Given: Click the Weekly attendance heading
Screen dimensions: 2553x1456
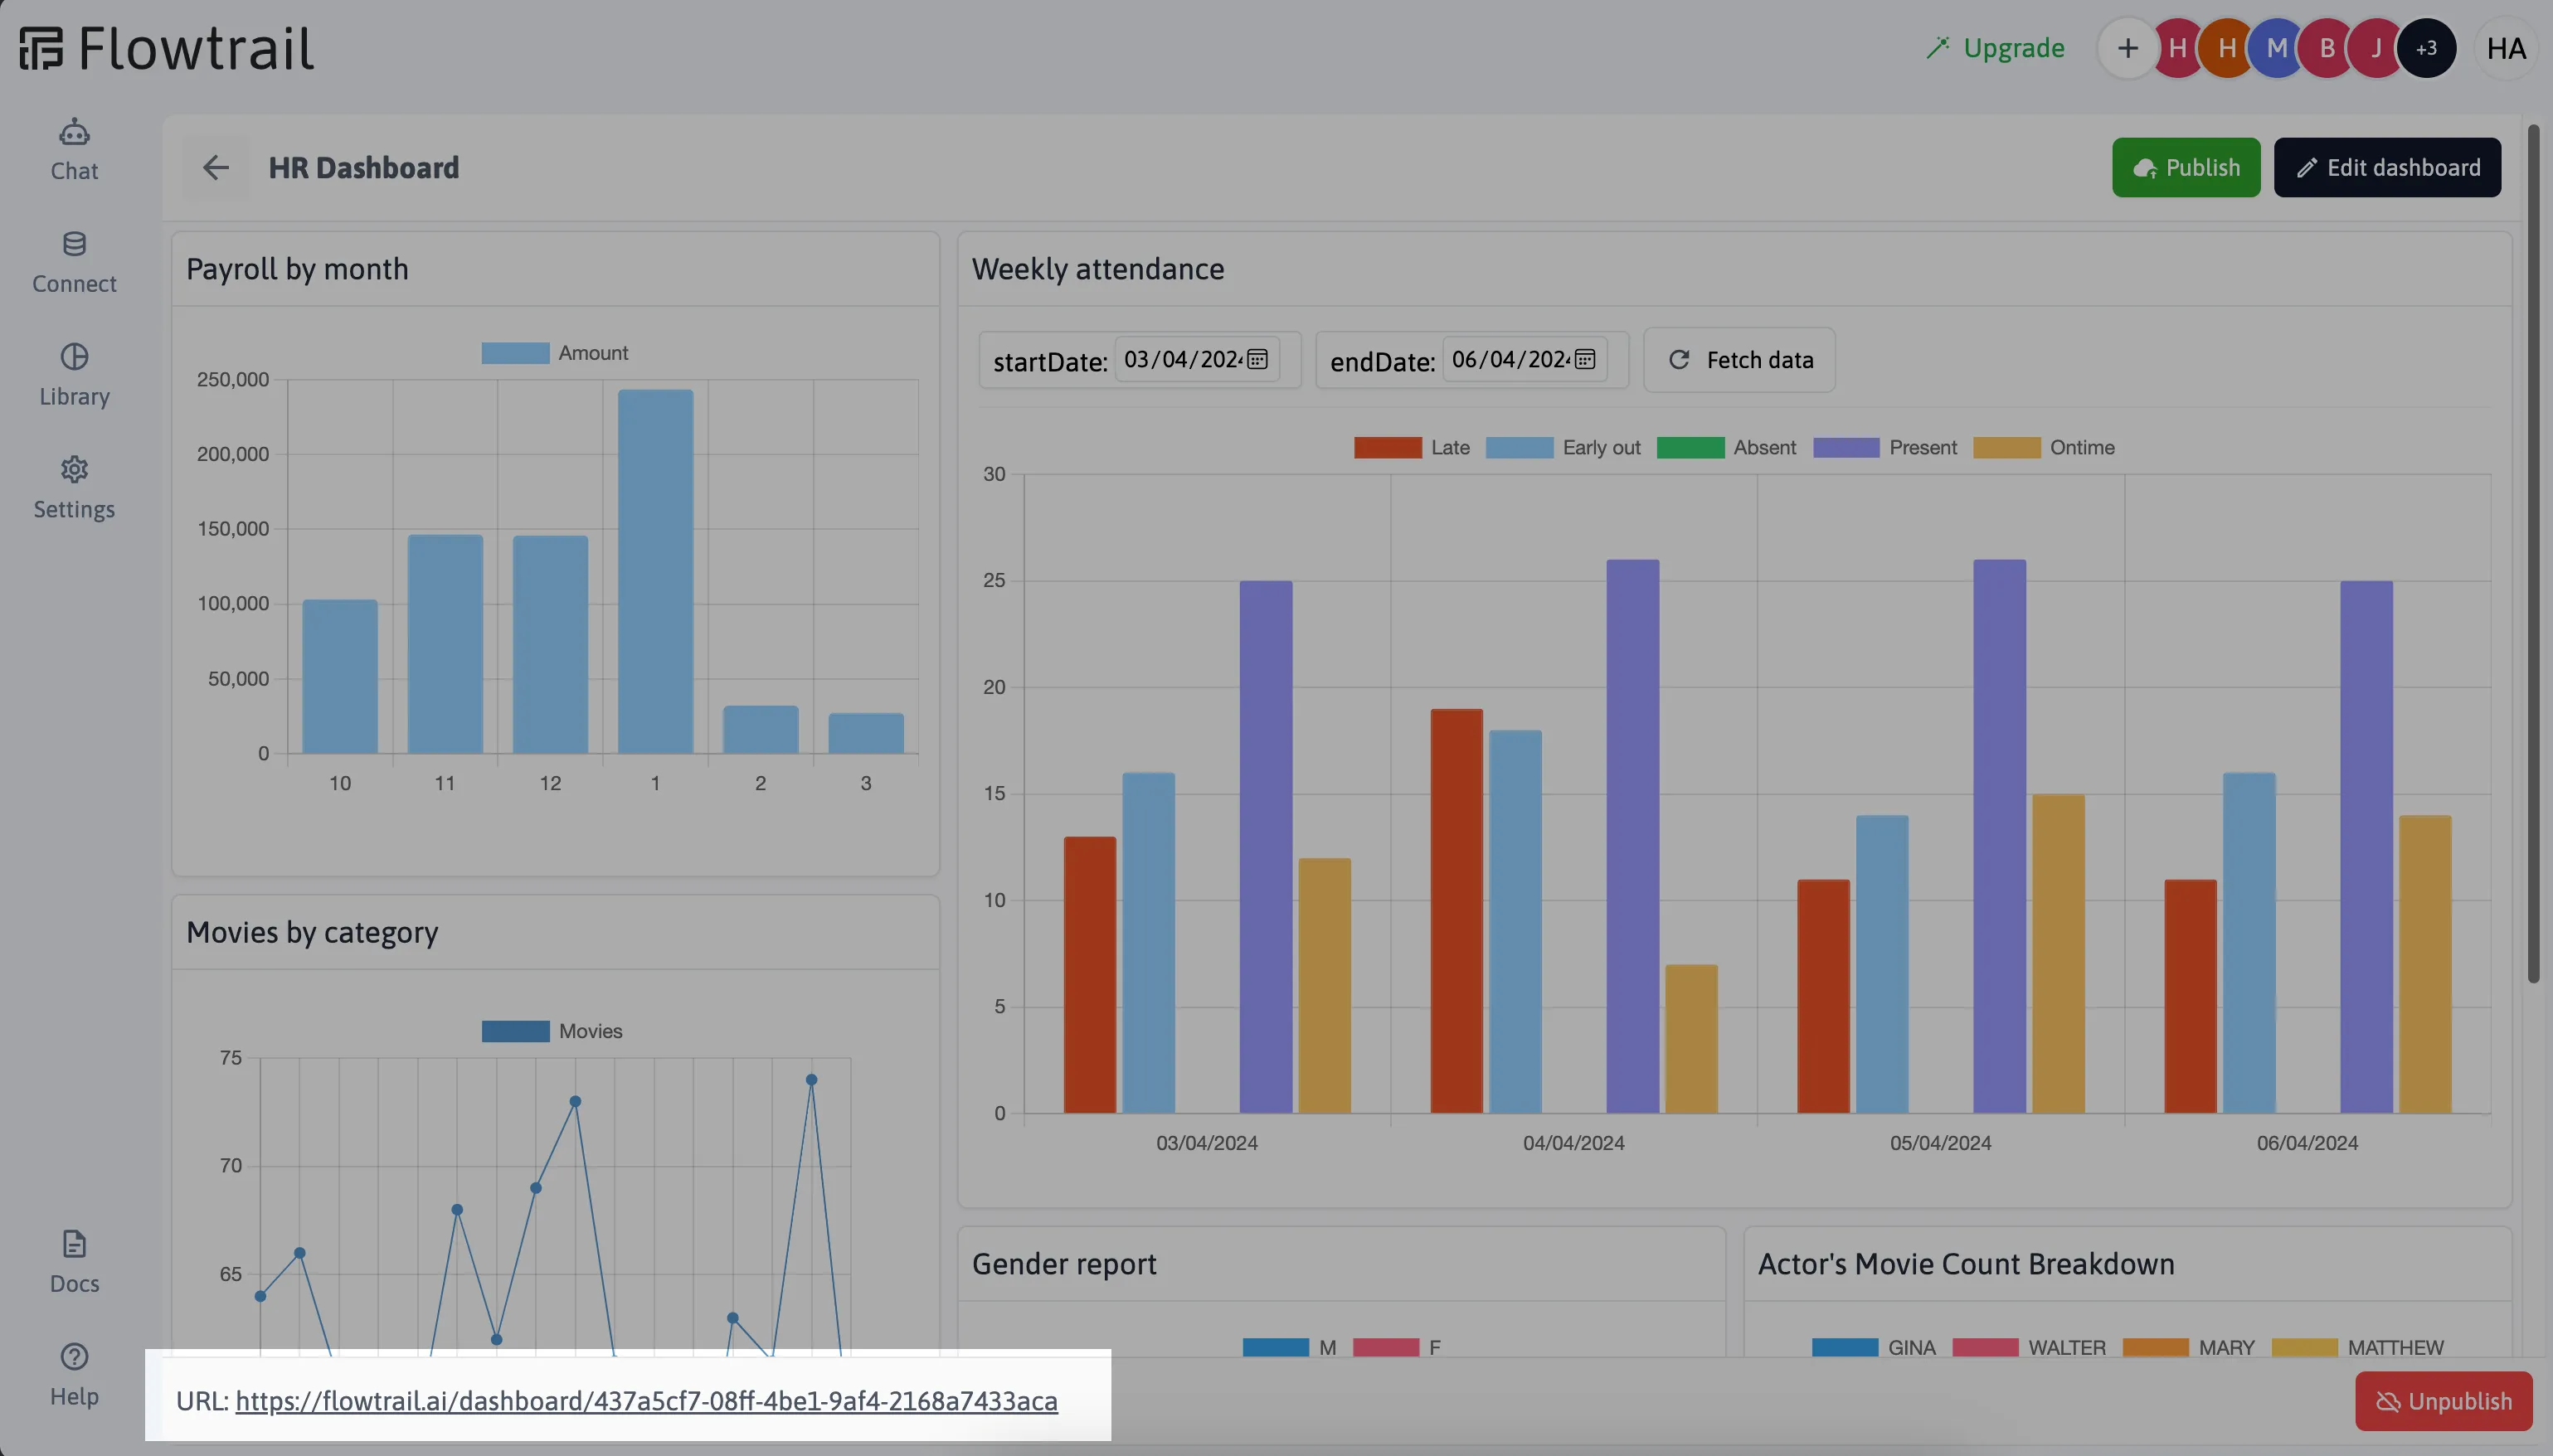Looking at the screenshot, I should click(x=1098, y=269).
